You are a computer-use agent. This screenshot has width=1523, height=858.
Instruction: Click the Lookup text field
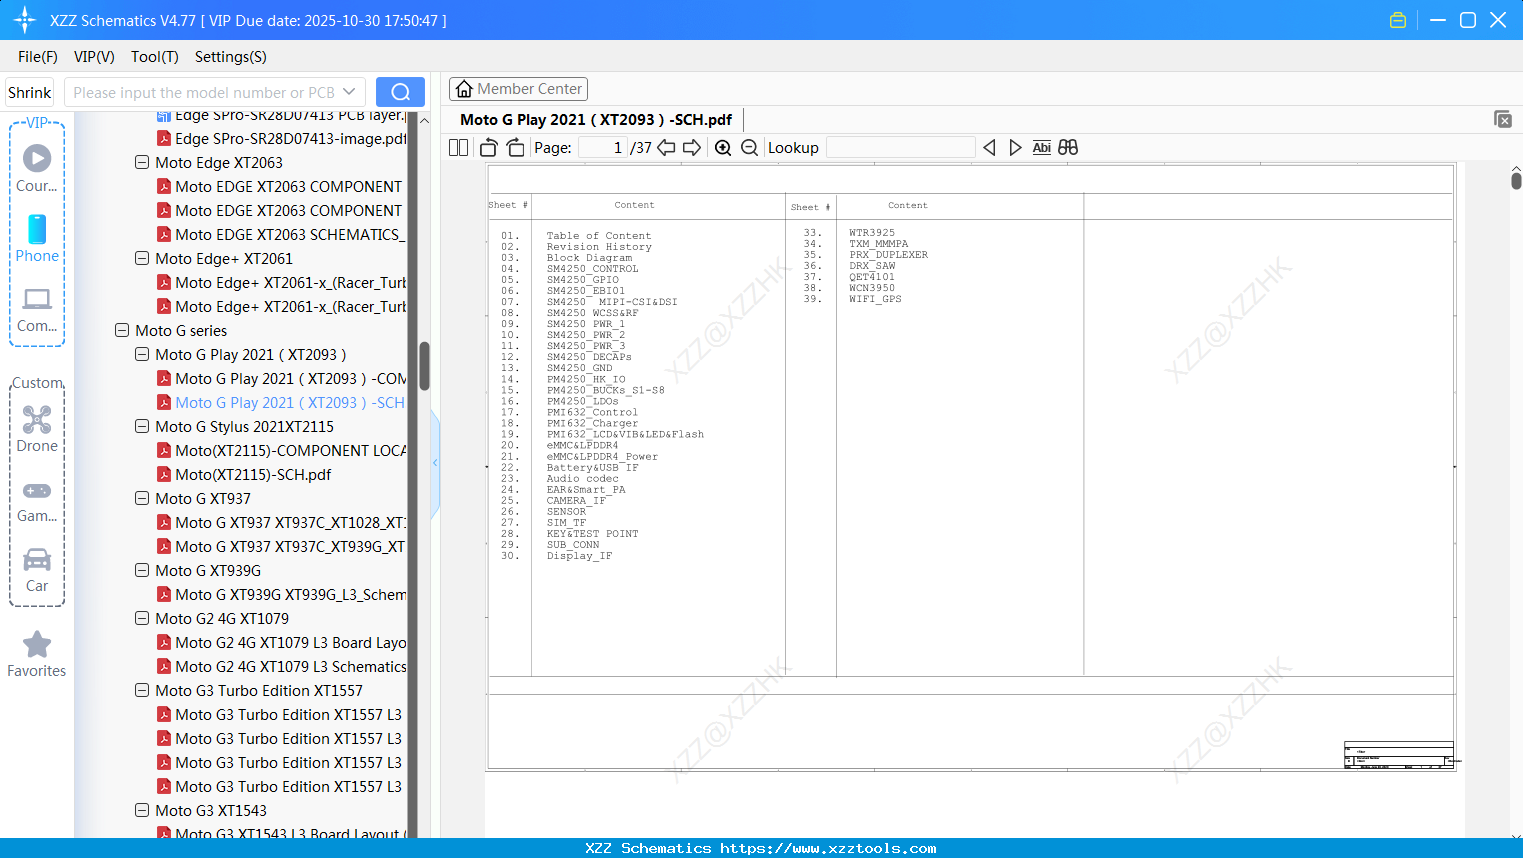pos(901,148)
